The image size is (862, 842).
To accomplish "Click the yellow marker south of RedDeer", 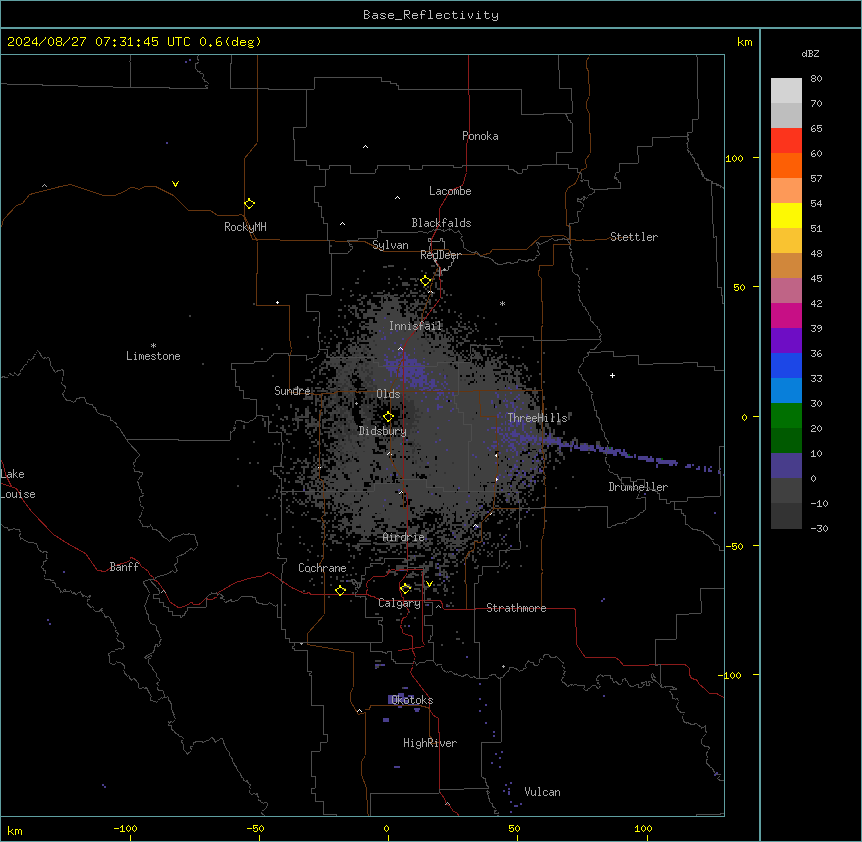I will coord(426,280).
